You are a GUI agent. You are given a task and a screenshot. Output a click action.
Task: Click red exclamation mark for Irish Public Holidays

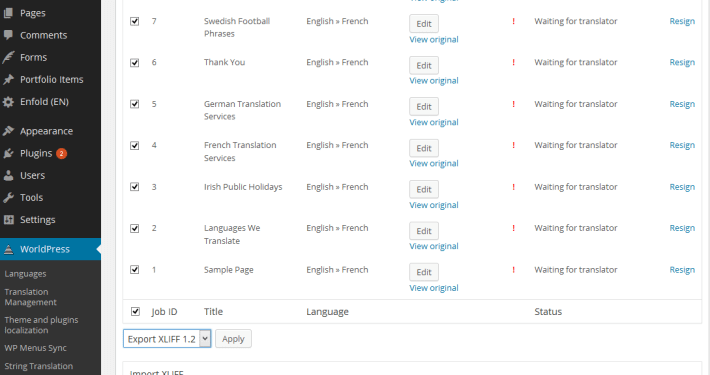[513, 187]
